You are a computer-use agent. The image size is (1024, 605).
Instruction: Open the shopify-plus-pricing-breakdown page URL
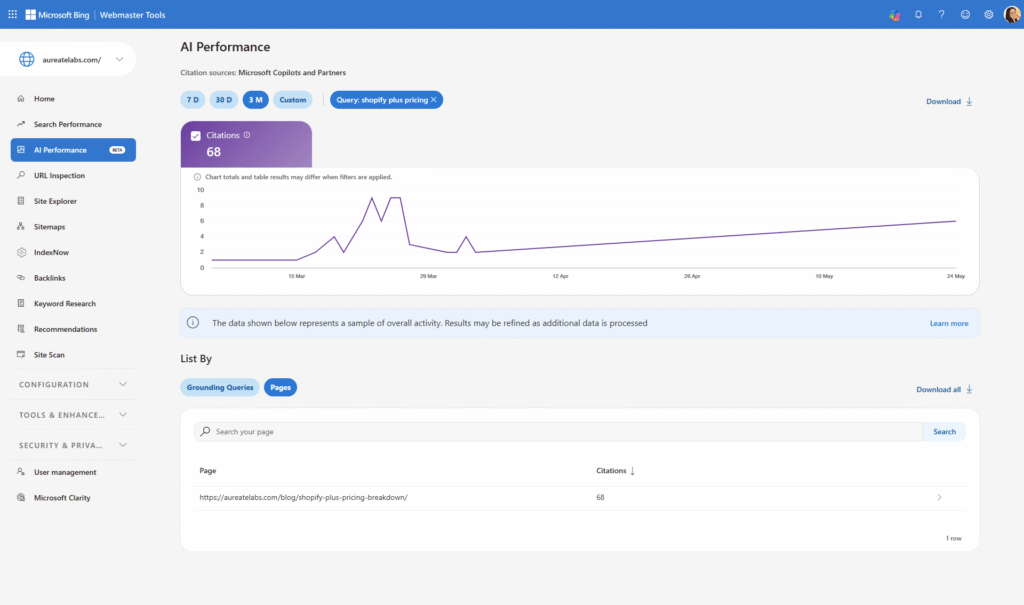[x=303, y=497]
